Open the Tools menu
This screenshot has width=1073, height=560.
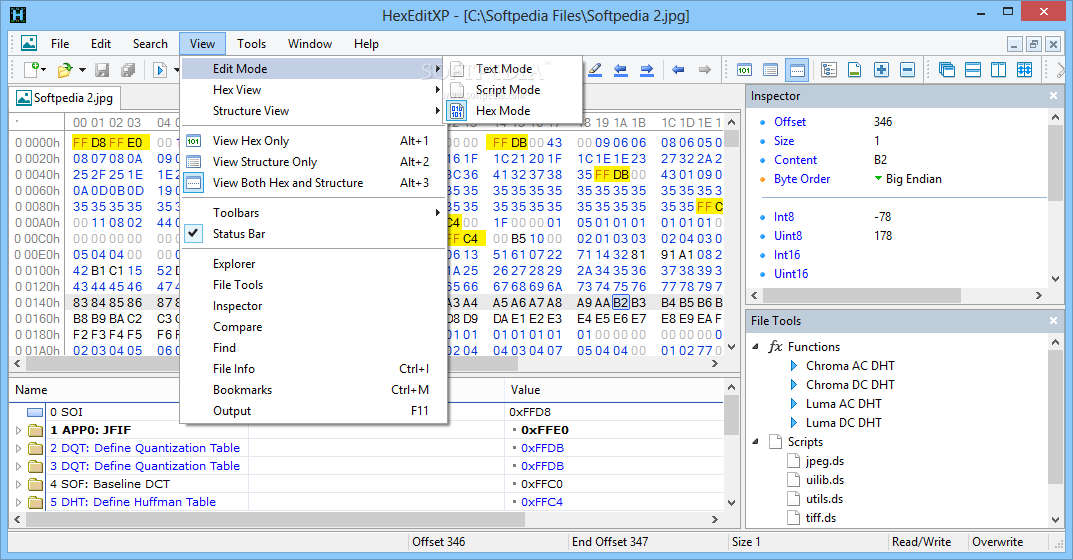click(251, 44)
